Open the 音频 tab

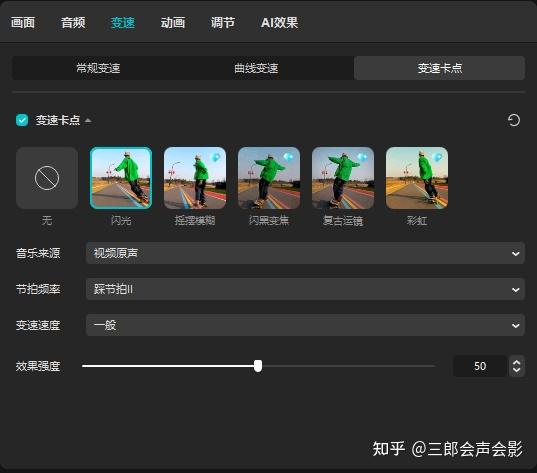73,23
